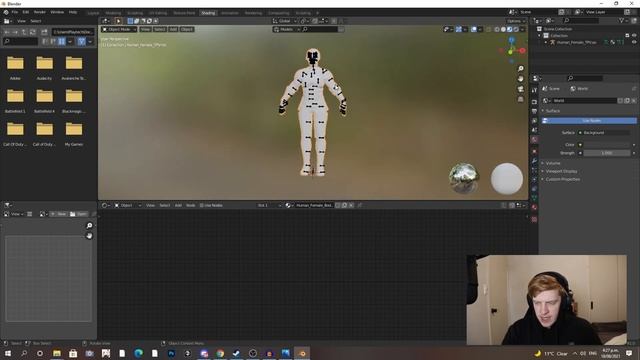Select solid viewport shading
The width and height of the screenshot is (640, 360).
click(503, 29)
